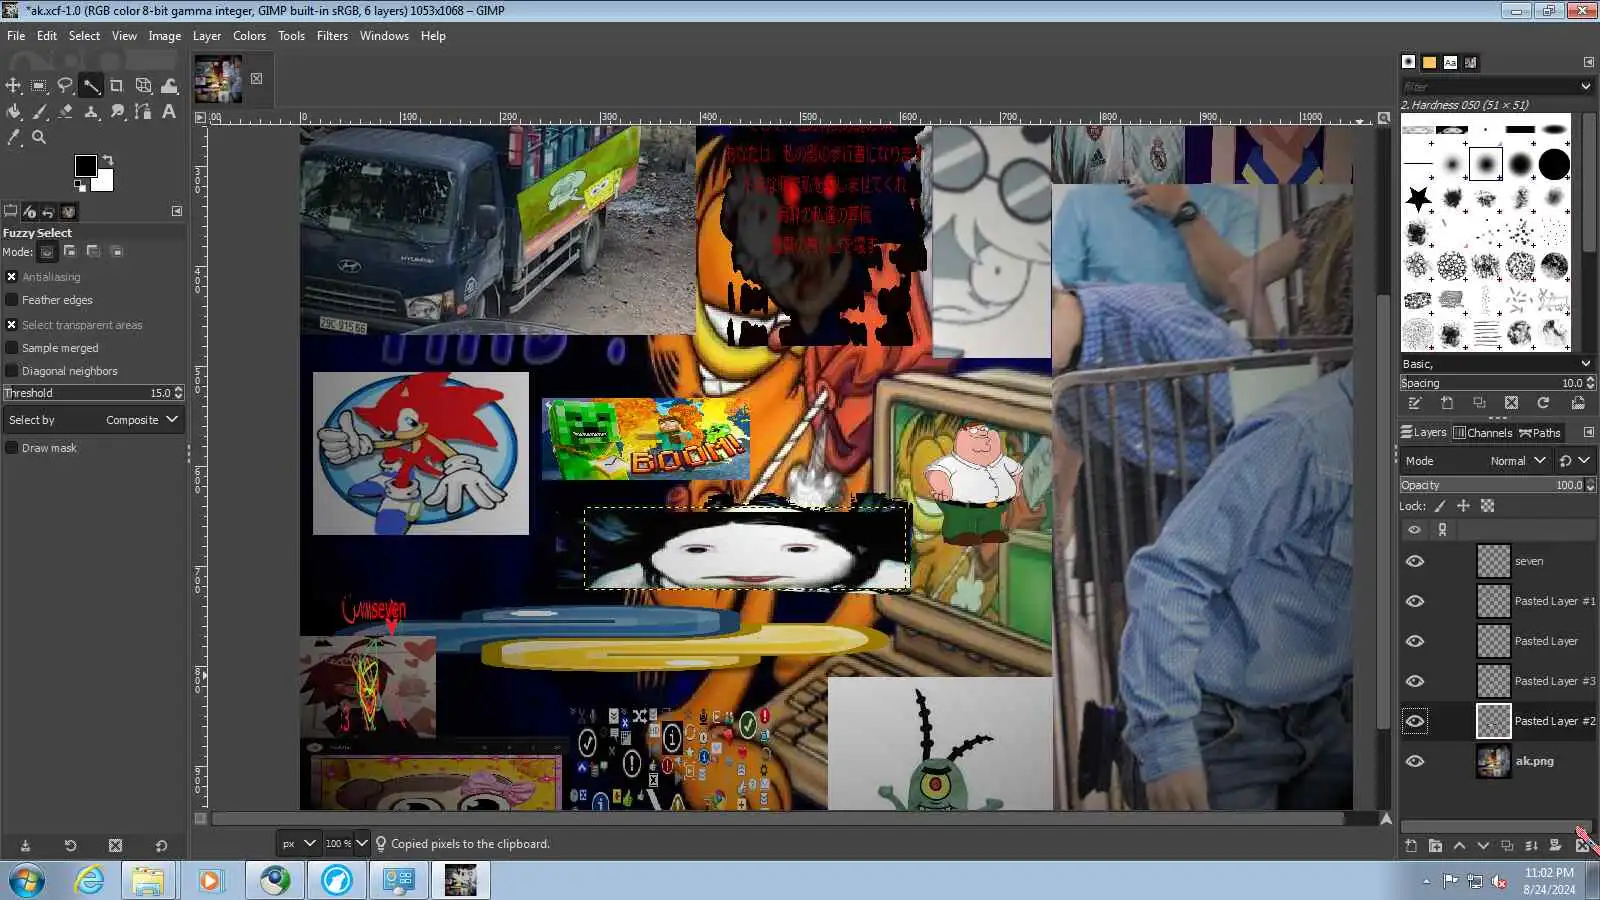Viewport: 1600px width, 900px height.
Task: Click the foreground color swatch
Action: point(86,165)
